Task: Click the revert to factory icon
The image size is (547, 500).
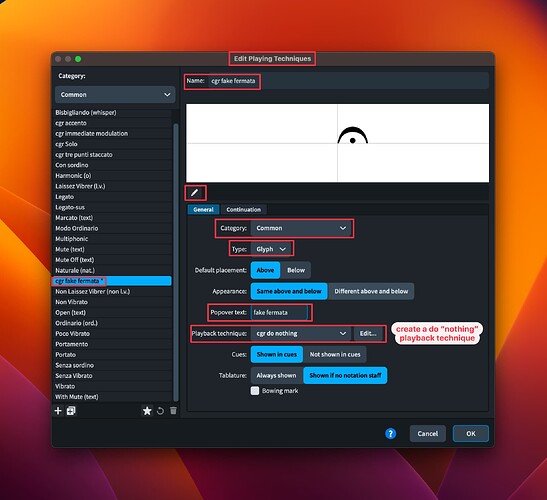Action: click(x=160, y=411)
